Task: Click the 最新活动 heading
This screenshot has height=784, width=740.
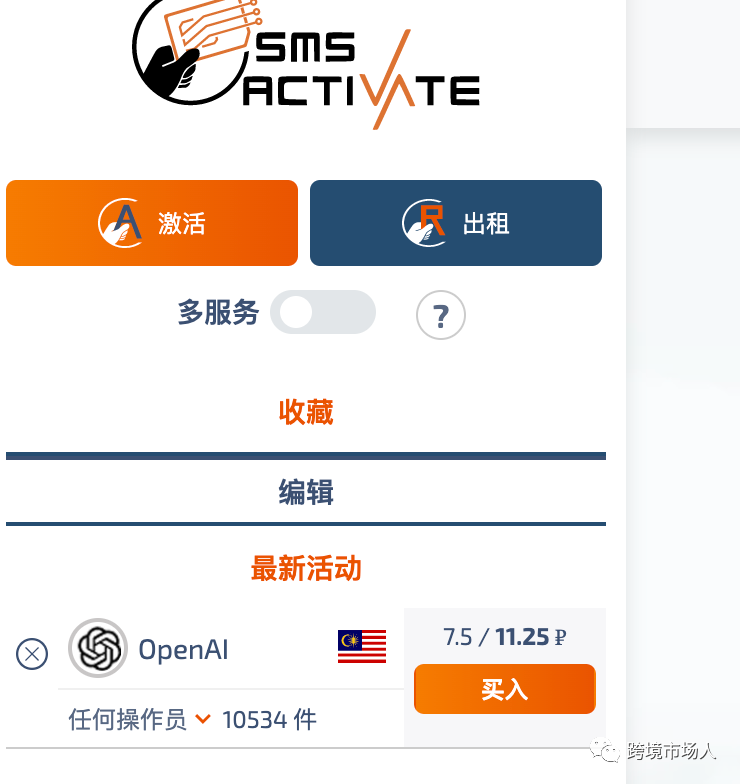Action: pyautogui.click(x=306, y=568)
